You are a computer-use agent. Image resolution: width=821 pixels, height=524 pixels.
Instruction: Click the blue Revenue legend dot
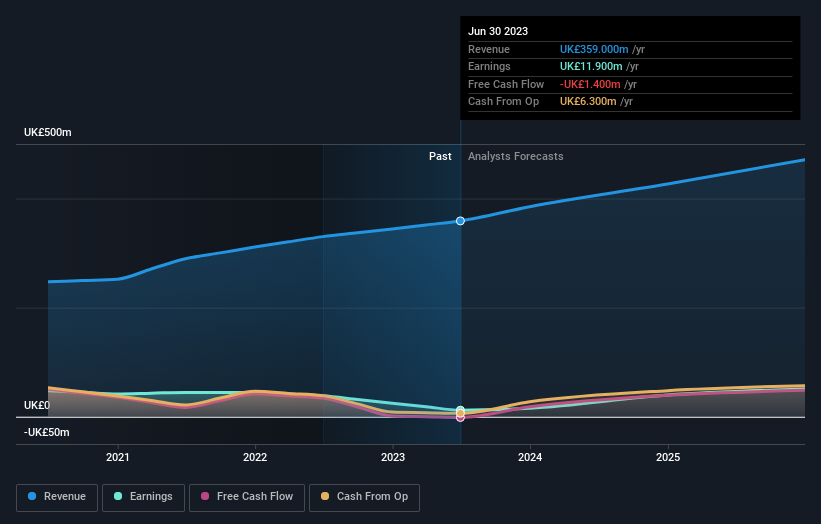pos(32,496)
